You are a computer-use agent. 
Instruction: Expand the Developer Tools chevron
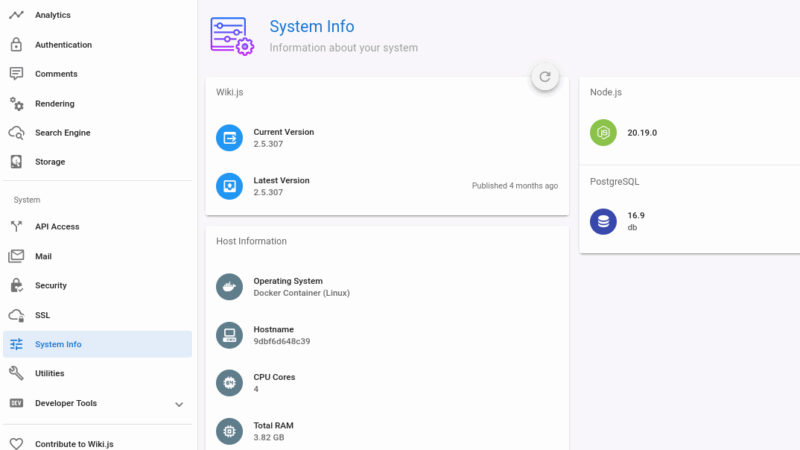[x=179, y=404]
